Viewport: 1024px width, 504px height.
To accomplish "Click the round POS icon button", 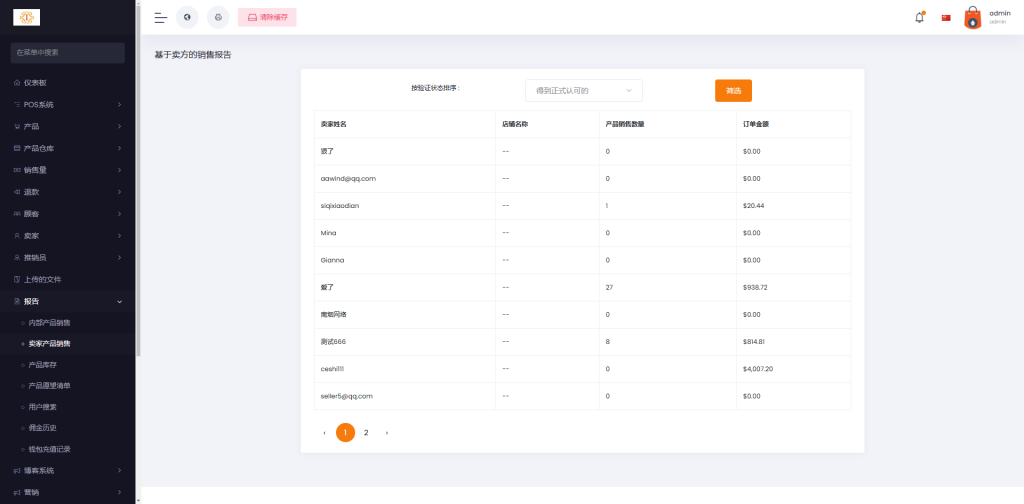I will [x=218, y=17].
